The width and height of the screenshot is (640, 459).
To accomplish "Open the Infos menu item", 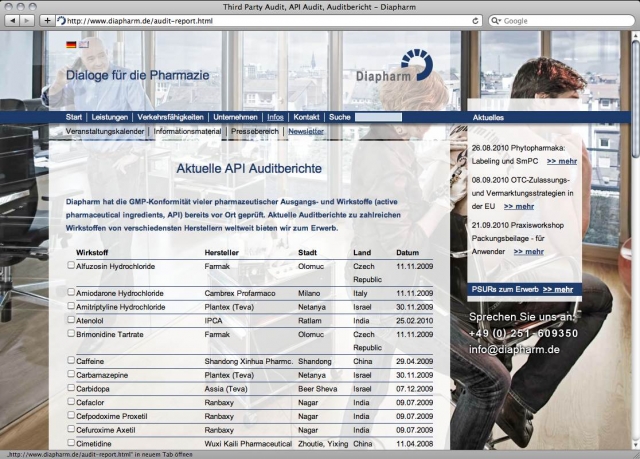I will click(x=275, y=118).
